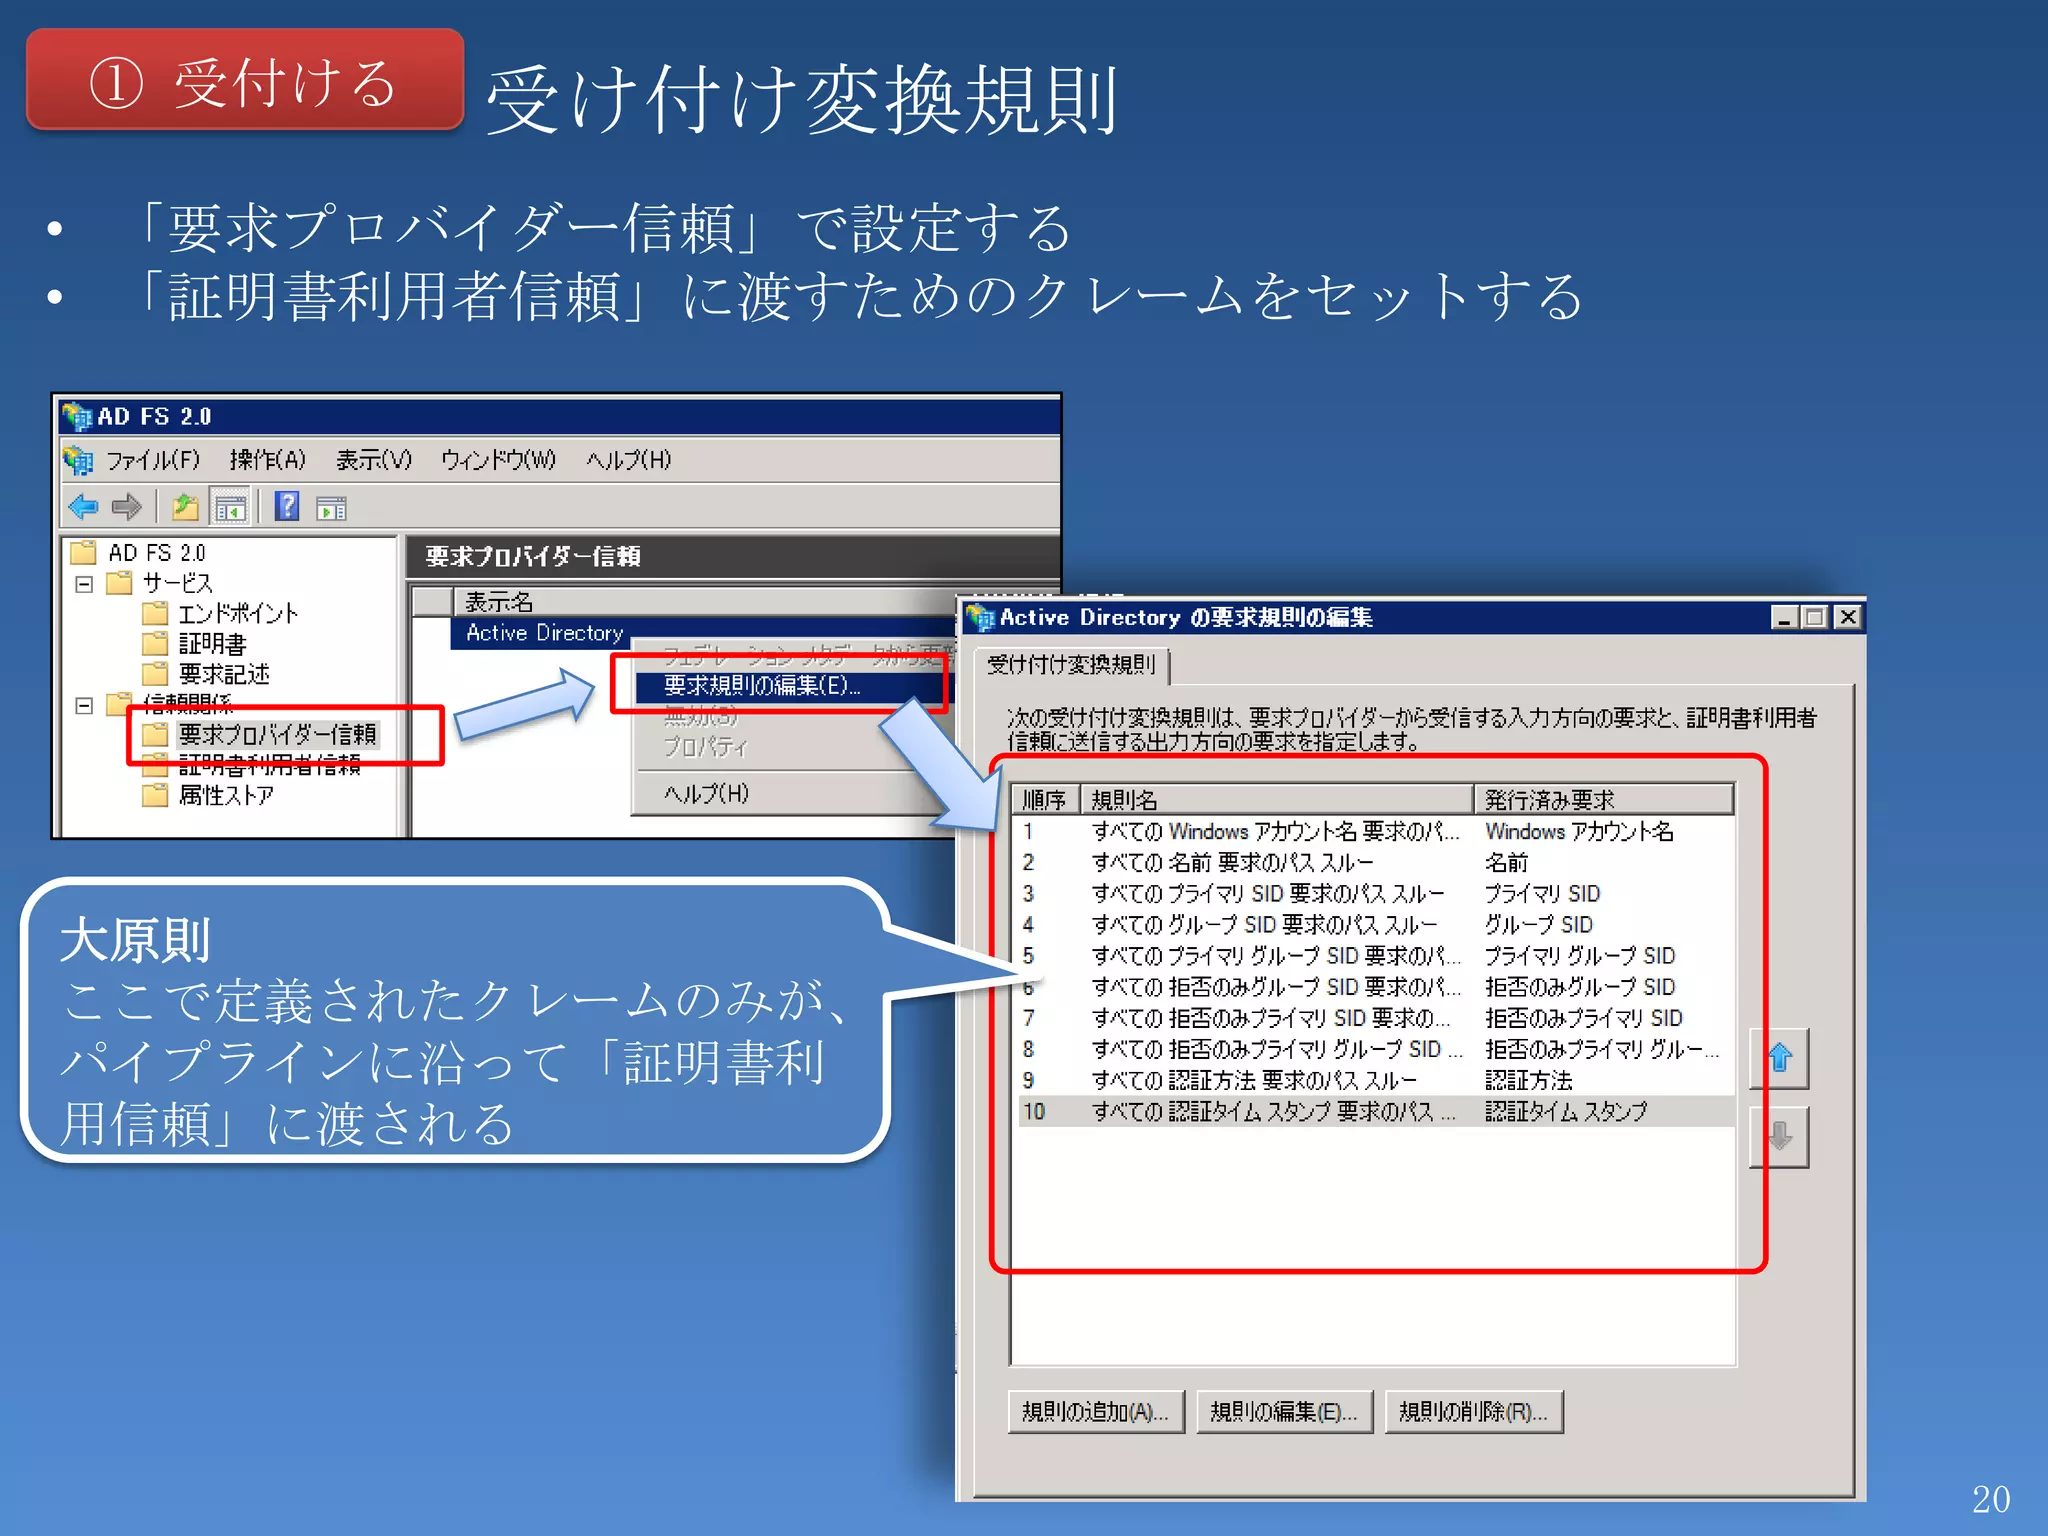The height and width of the screenshot is (1536, 2048).
Task: Click the folder icon of 属性ストア
Action: click(155, 796)
